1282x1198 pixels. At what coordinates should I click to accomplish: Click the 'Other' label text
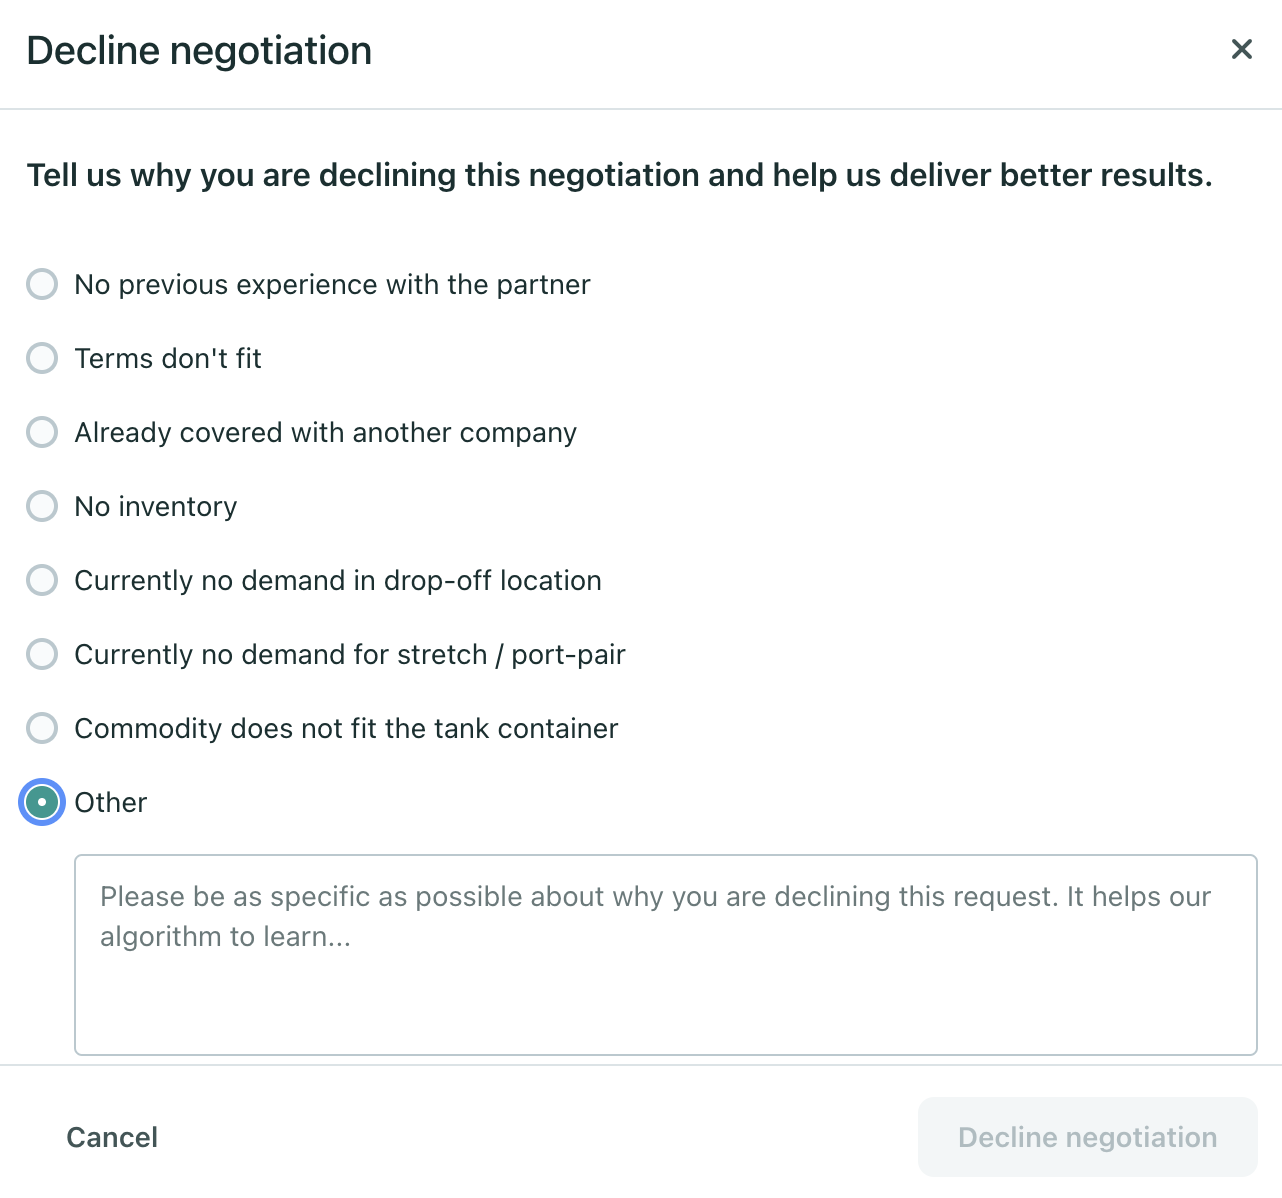111,803
